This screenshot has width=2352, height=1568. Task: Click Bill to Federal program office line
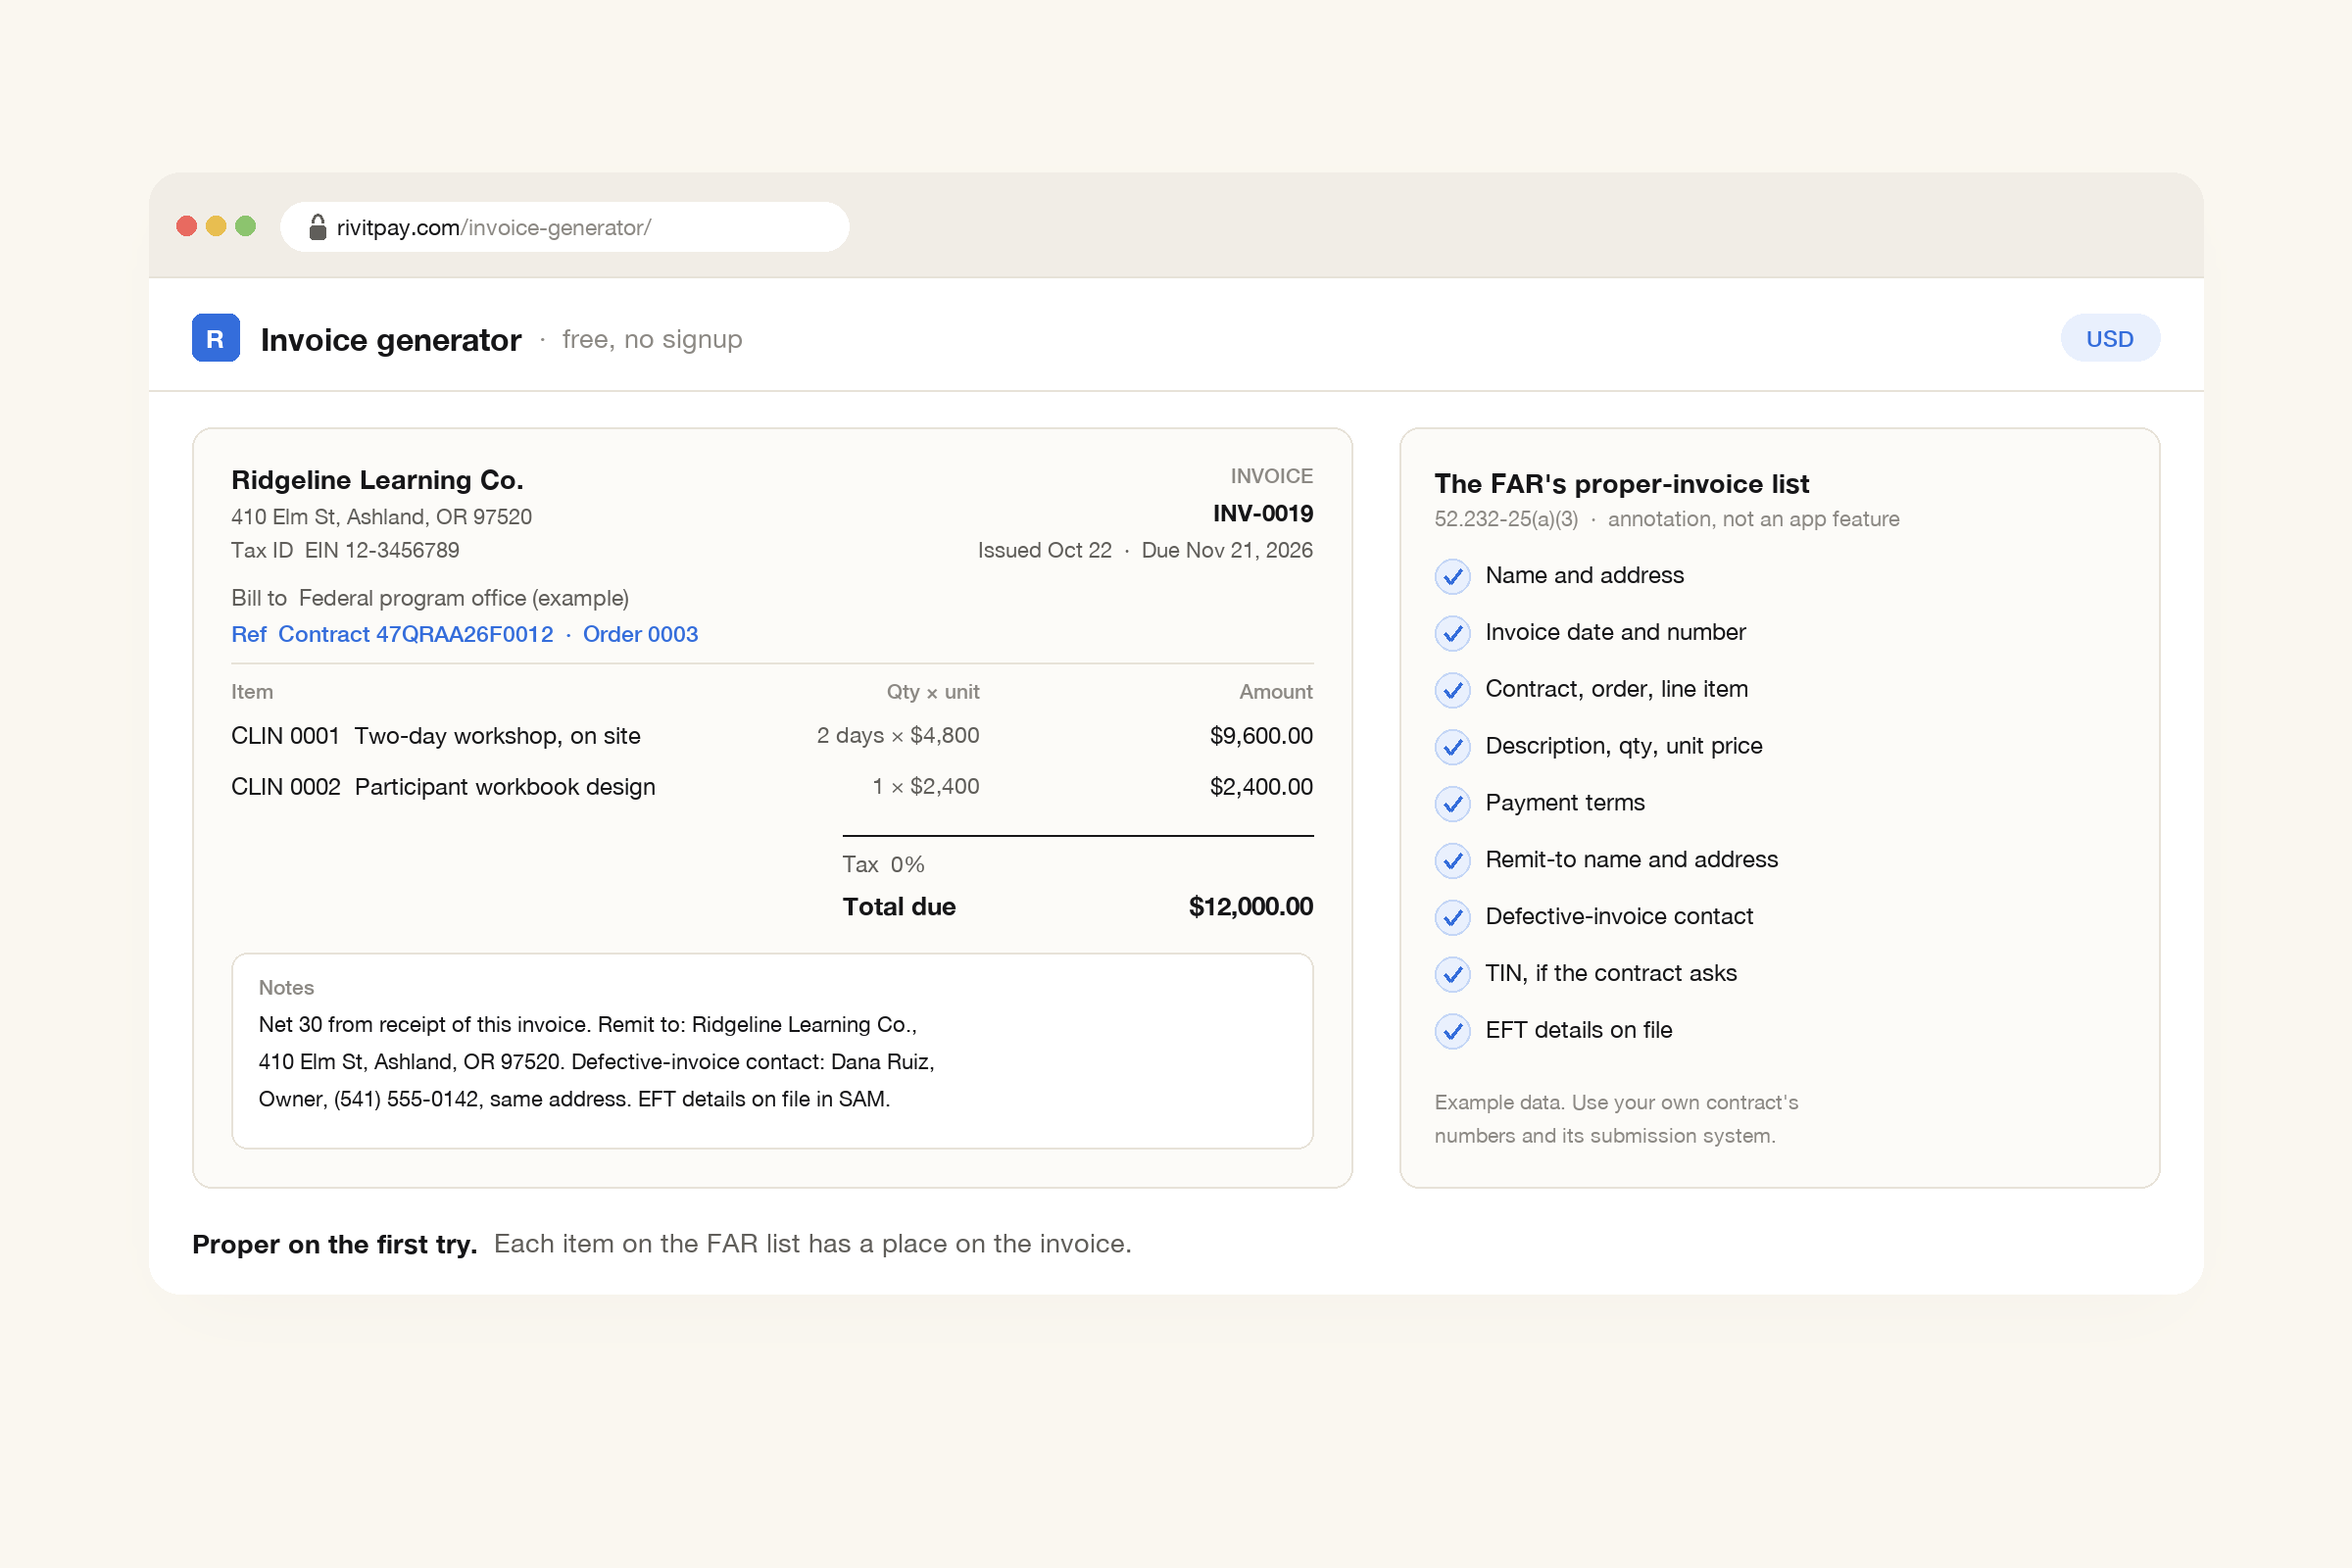[430, 598]
